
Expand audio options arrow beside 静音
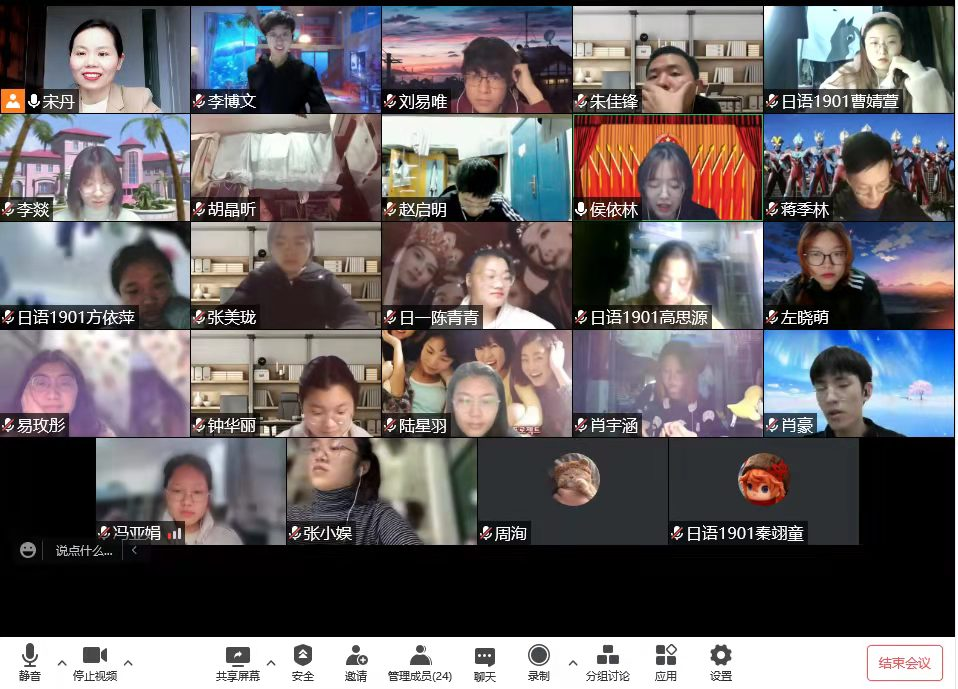point(62,662)
